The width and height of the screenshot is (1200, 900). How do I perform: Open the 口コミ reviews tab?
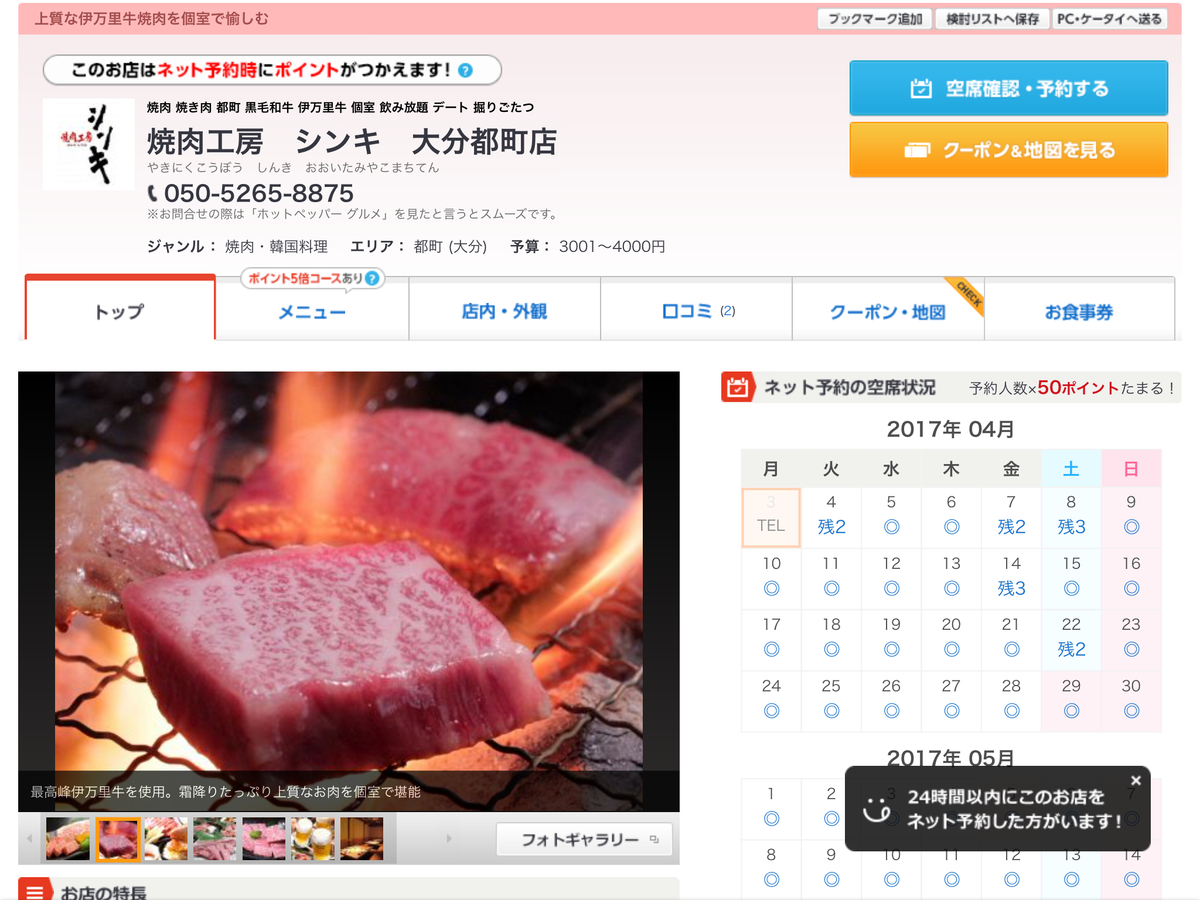(696, 312)
